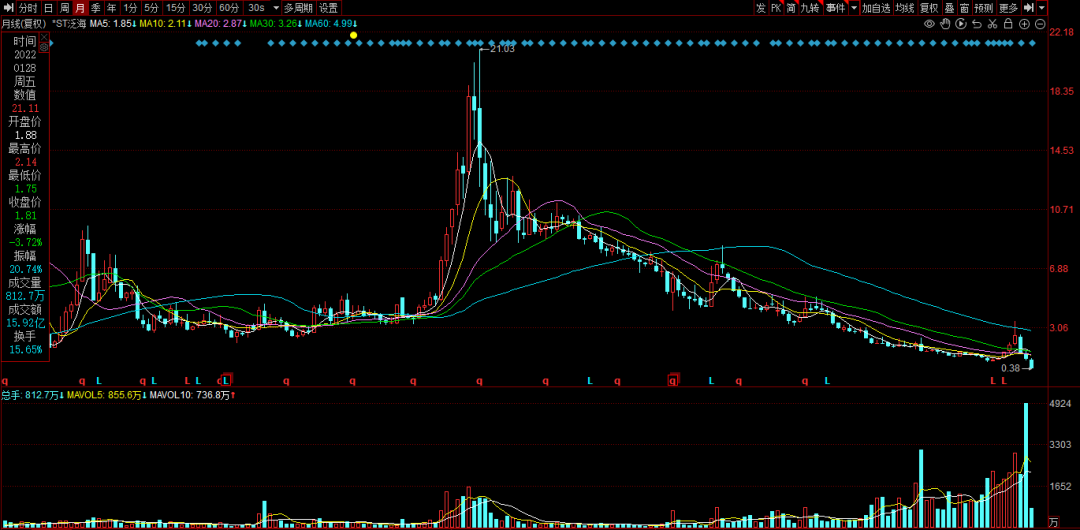The height and width of the screenshot is (530, 1080).
Task: Open the dropdown arrow next to 事件
Action: click(x=854, y=8)
